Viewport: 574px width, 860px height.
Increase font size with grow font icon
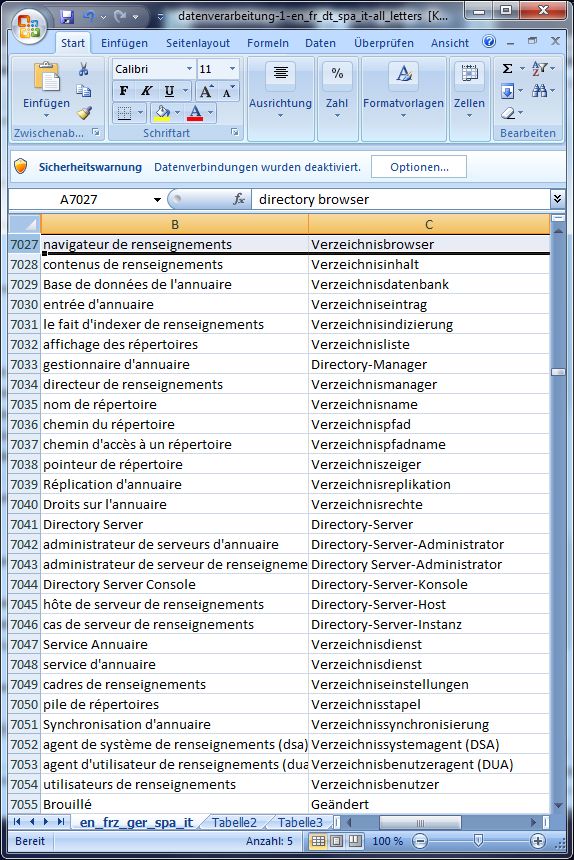pos(206,92)
